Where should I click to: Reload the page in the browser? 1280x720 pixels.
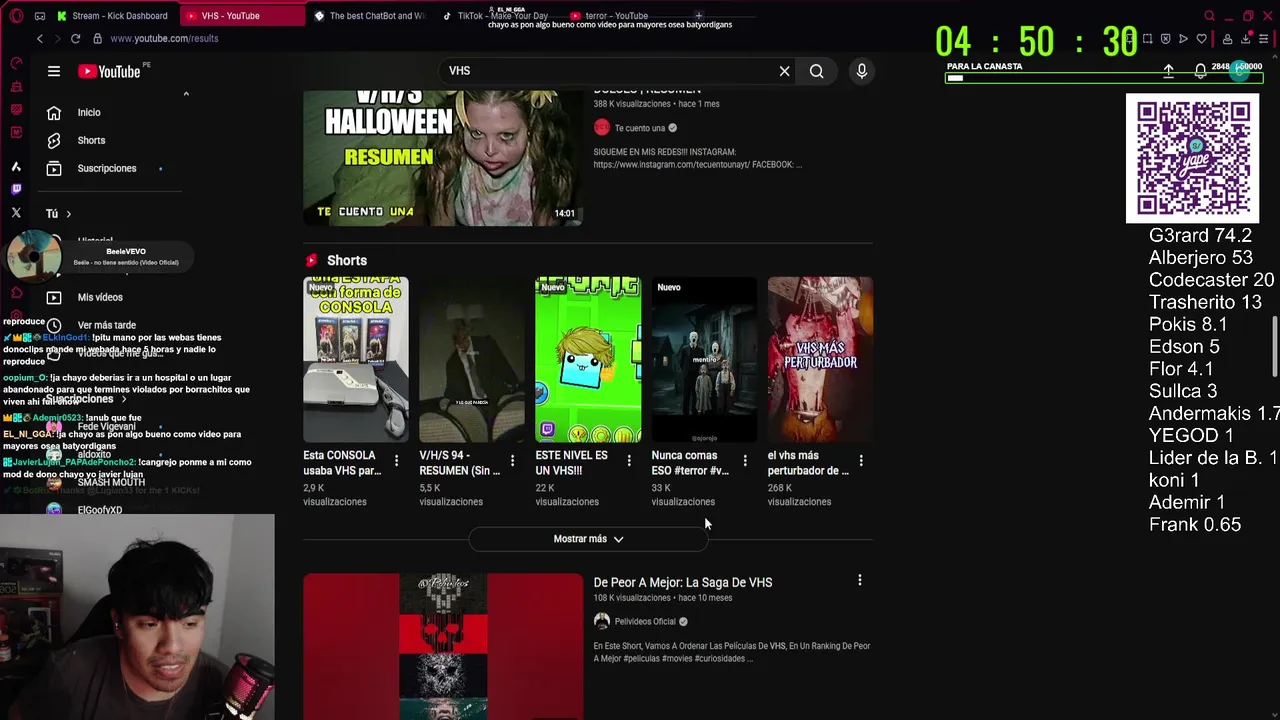(75, 38)
